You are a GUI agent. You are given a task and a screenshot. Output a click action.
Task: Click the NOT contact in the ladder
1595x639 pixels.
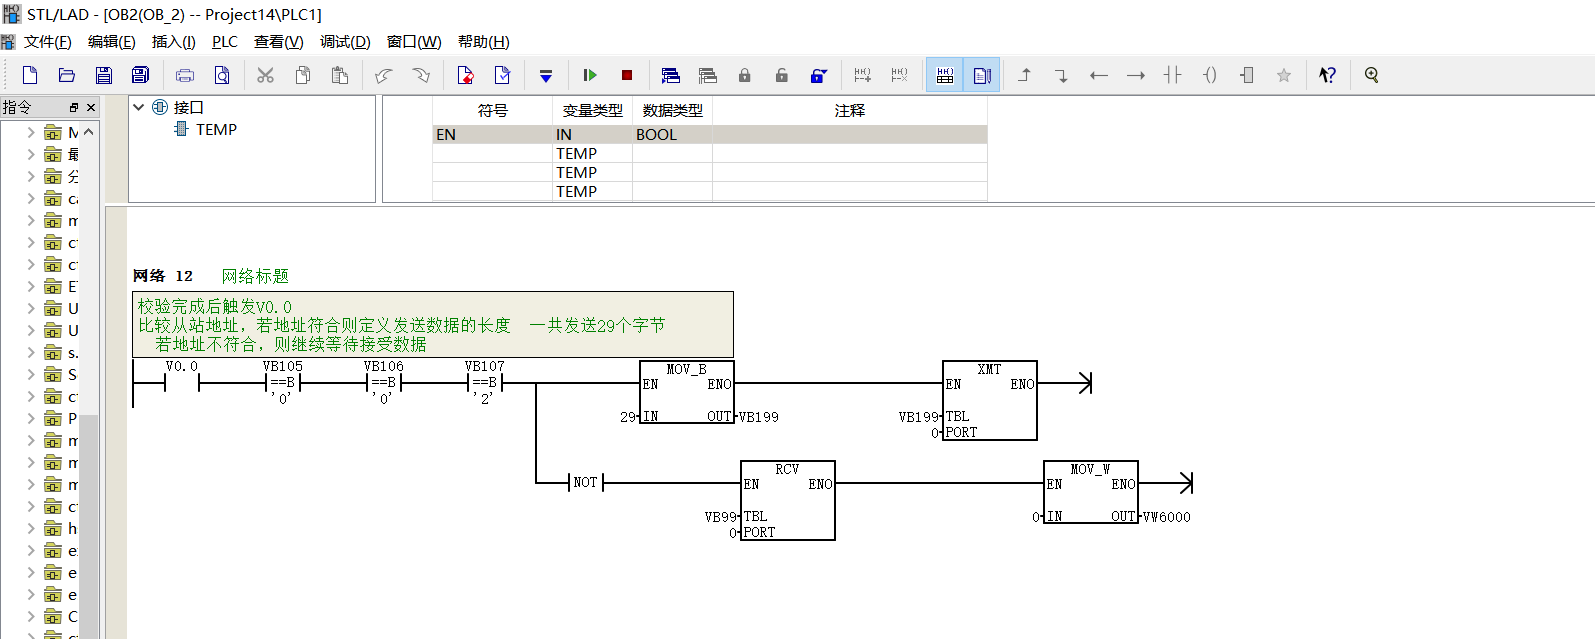tap(586, 483)
